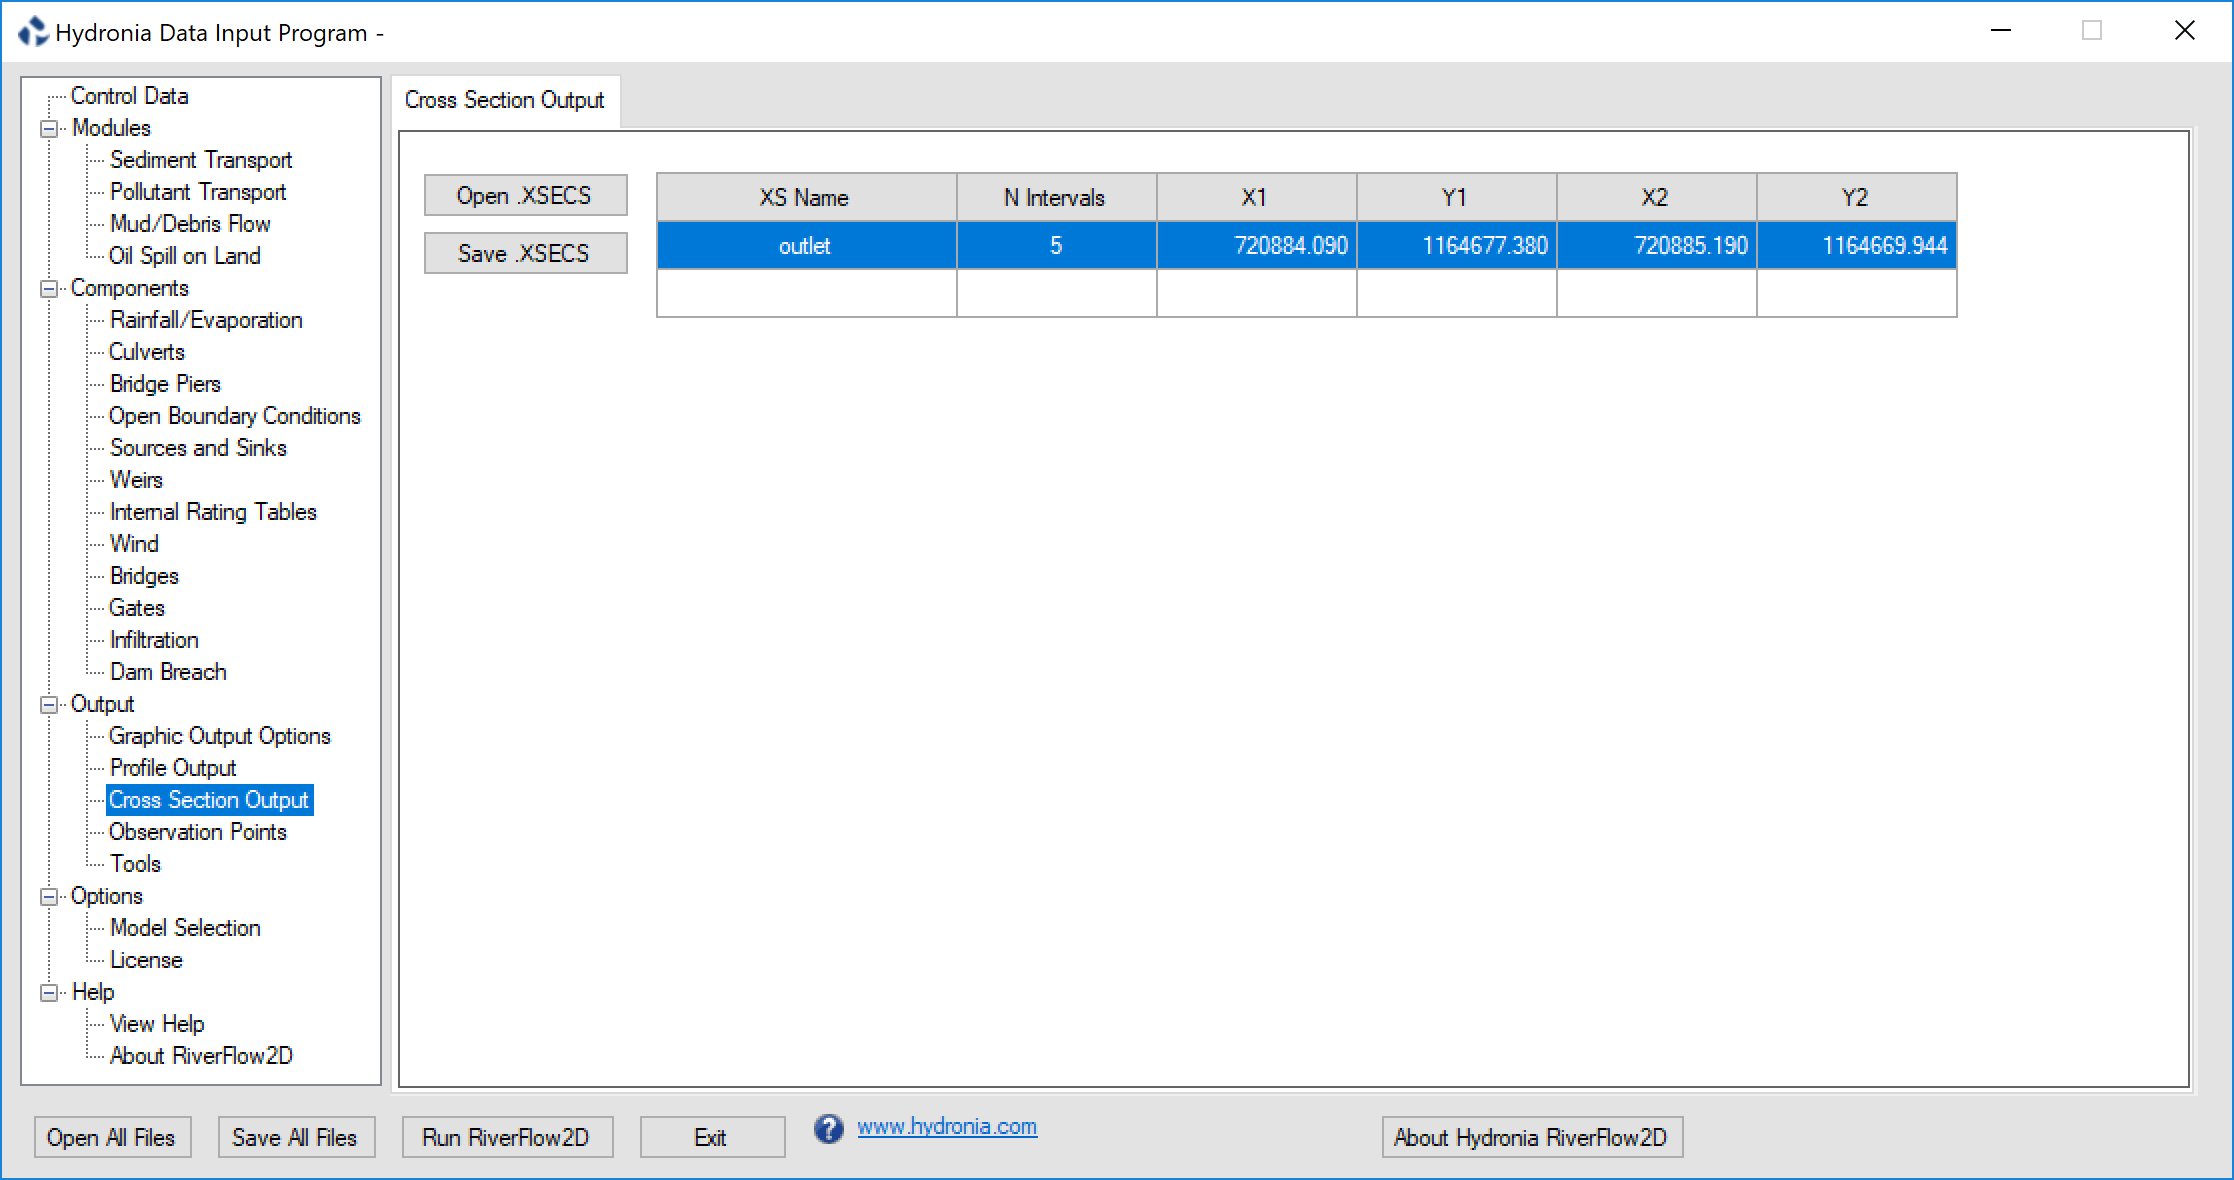Click the N Intervals column header
This screenshot has height=1180, width=2234.
[1056, 197]
